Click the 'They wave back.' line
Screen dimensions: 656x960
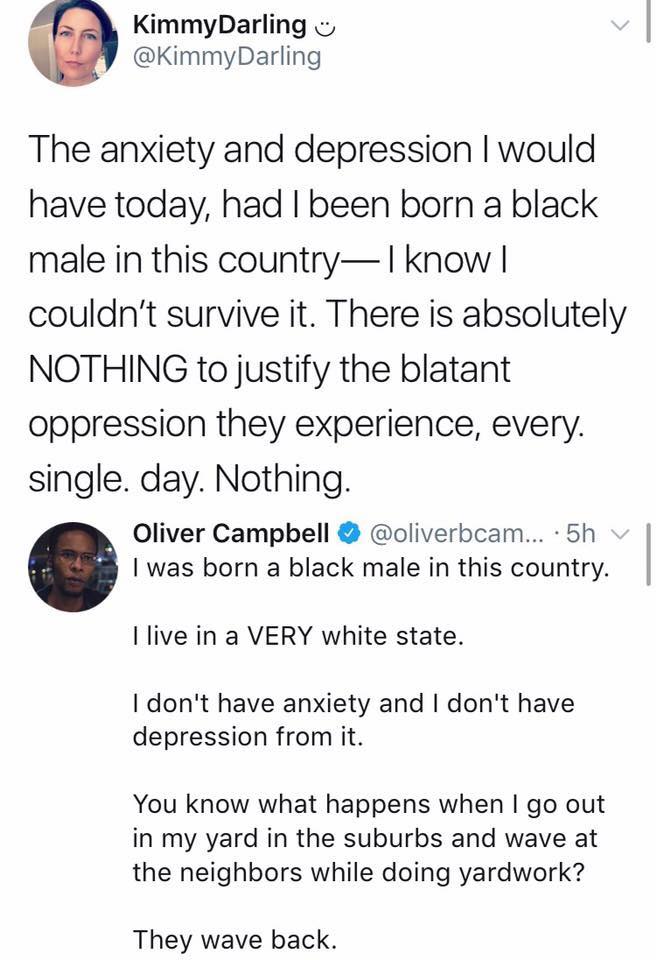tap(235, 940)
